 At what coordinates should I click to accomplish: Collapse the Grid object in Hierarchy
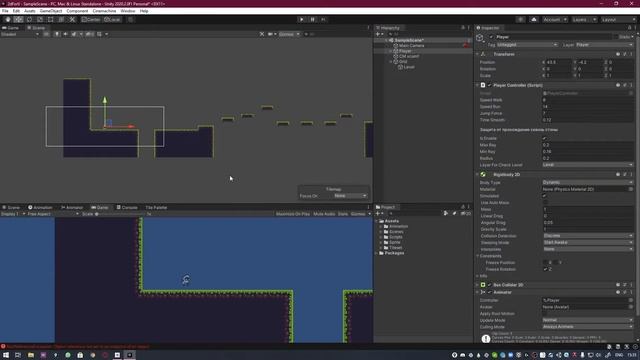(x=391, y=62)
